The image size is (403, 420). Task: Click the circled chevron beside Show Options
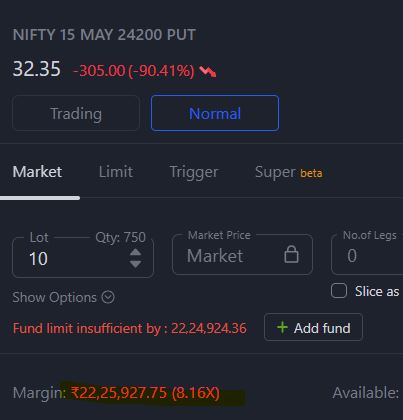point(108,297)
